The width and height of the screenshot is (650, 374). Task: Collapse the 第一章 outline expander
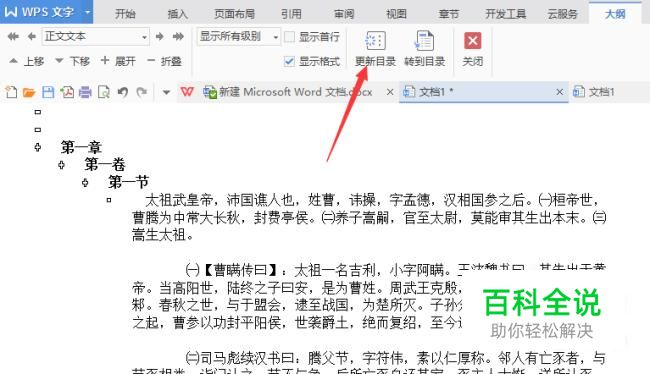pos(38,147)
